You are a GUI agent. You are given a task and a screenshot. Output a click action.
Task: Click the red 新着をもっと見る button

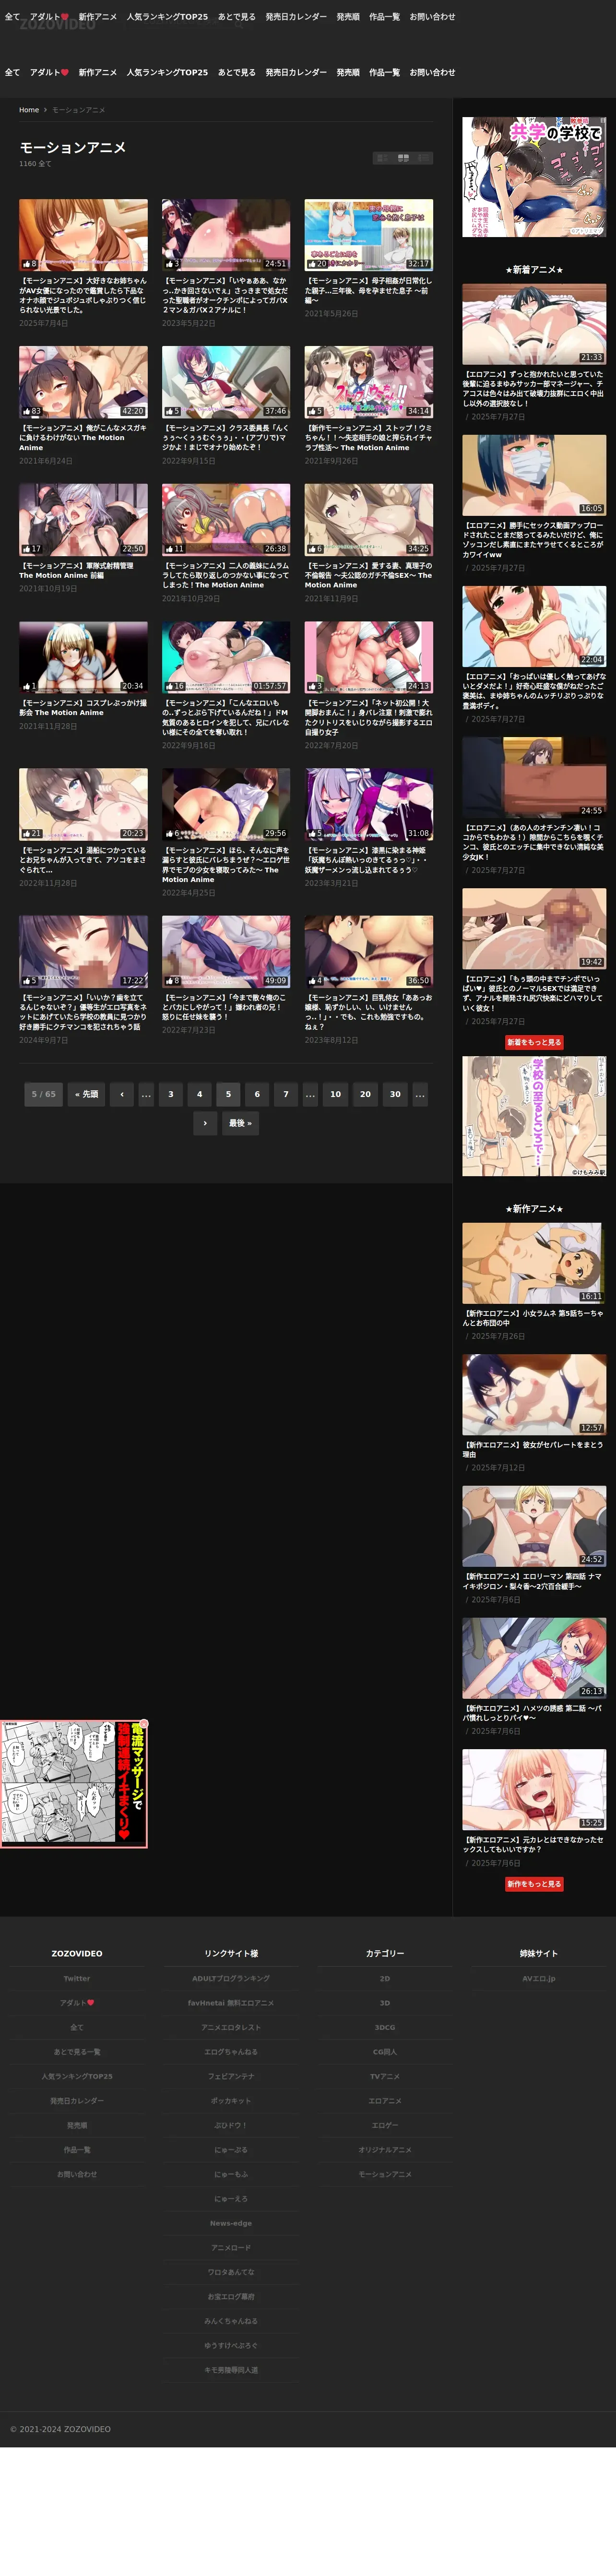(534, 1042)
